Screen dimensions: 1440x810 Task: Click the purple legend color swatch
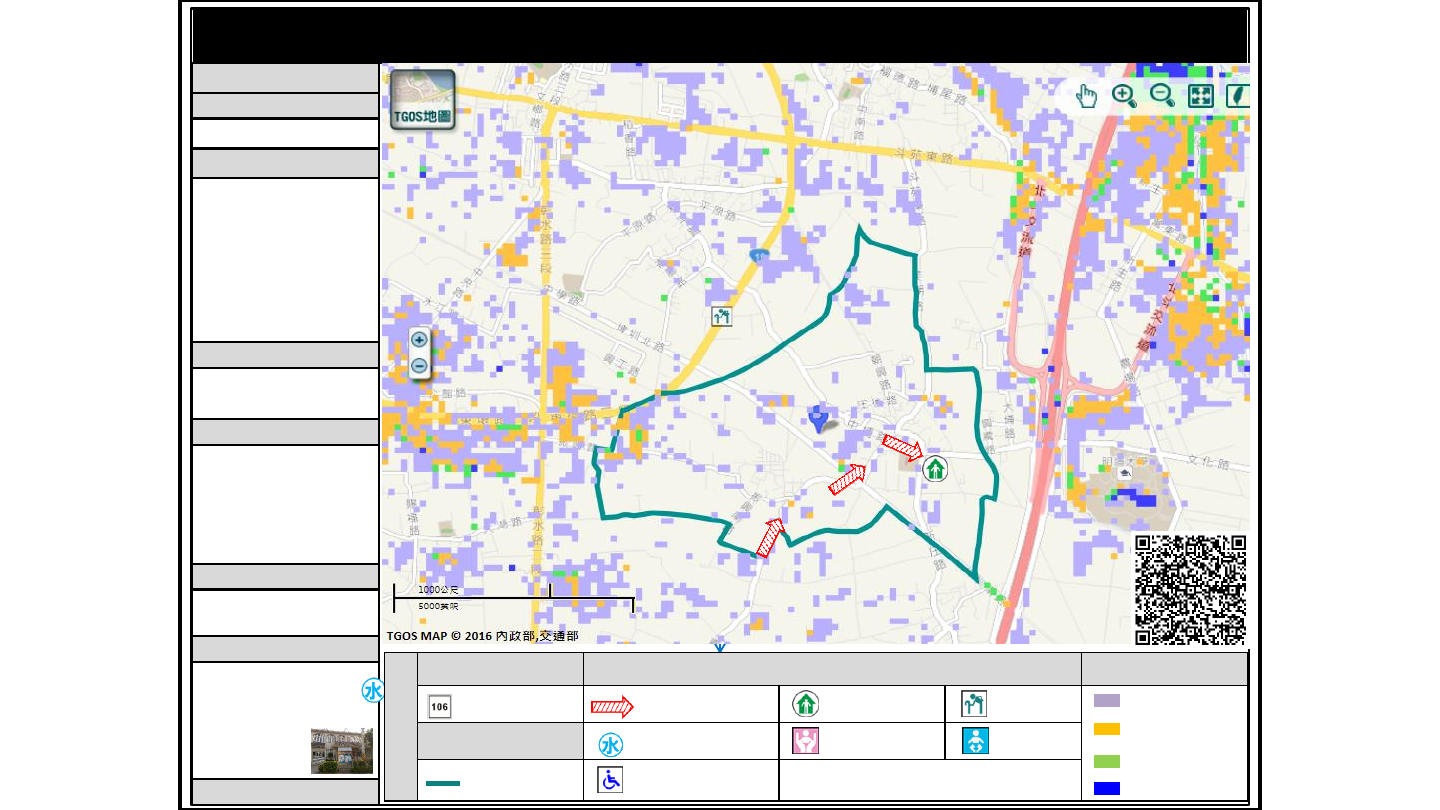[1107, 701]
